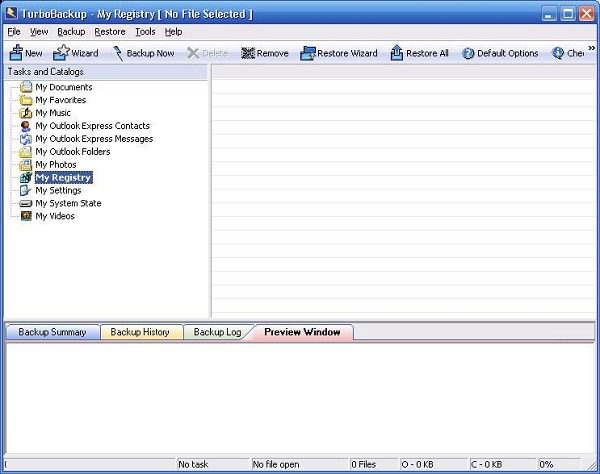Select My Outlook Folders label
This screenshot has width=600, height=474.
pyautogui.click(x=73, y=152)
